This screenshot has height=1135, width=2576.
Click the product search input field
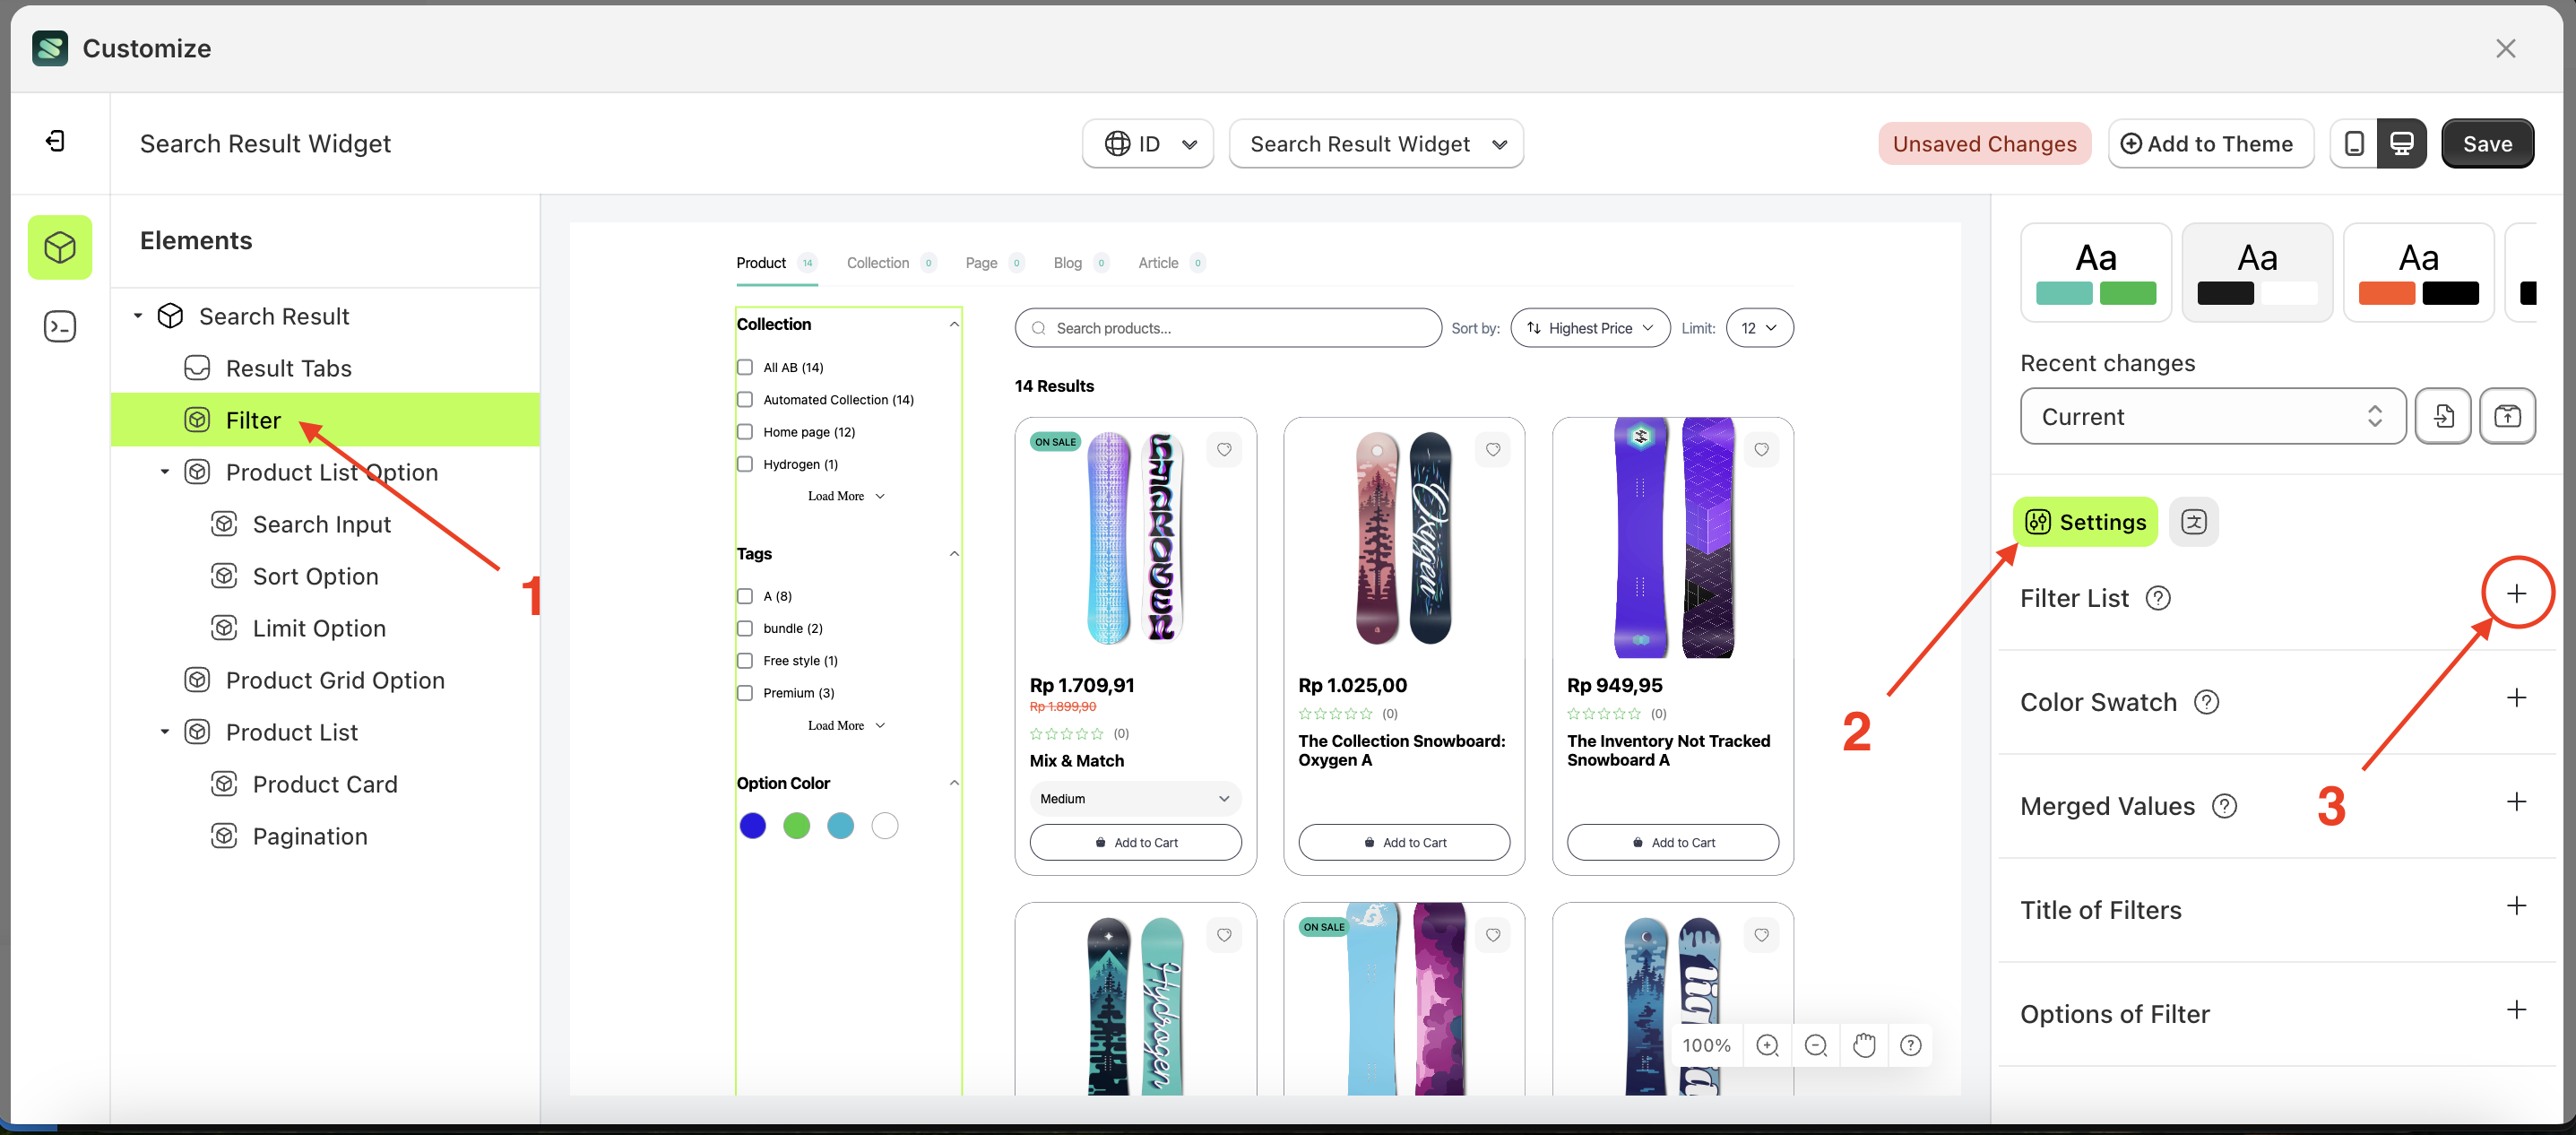(x=1227, y=327)
